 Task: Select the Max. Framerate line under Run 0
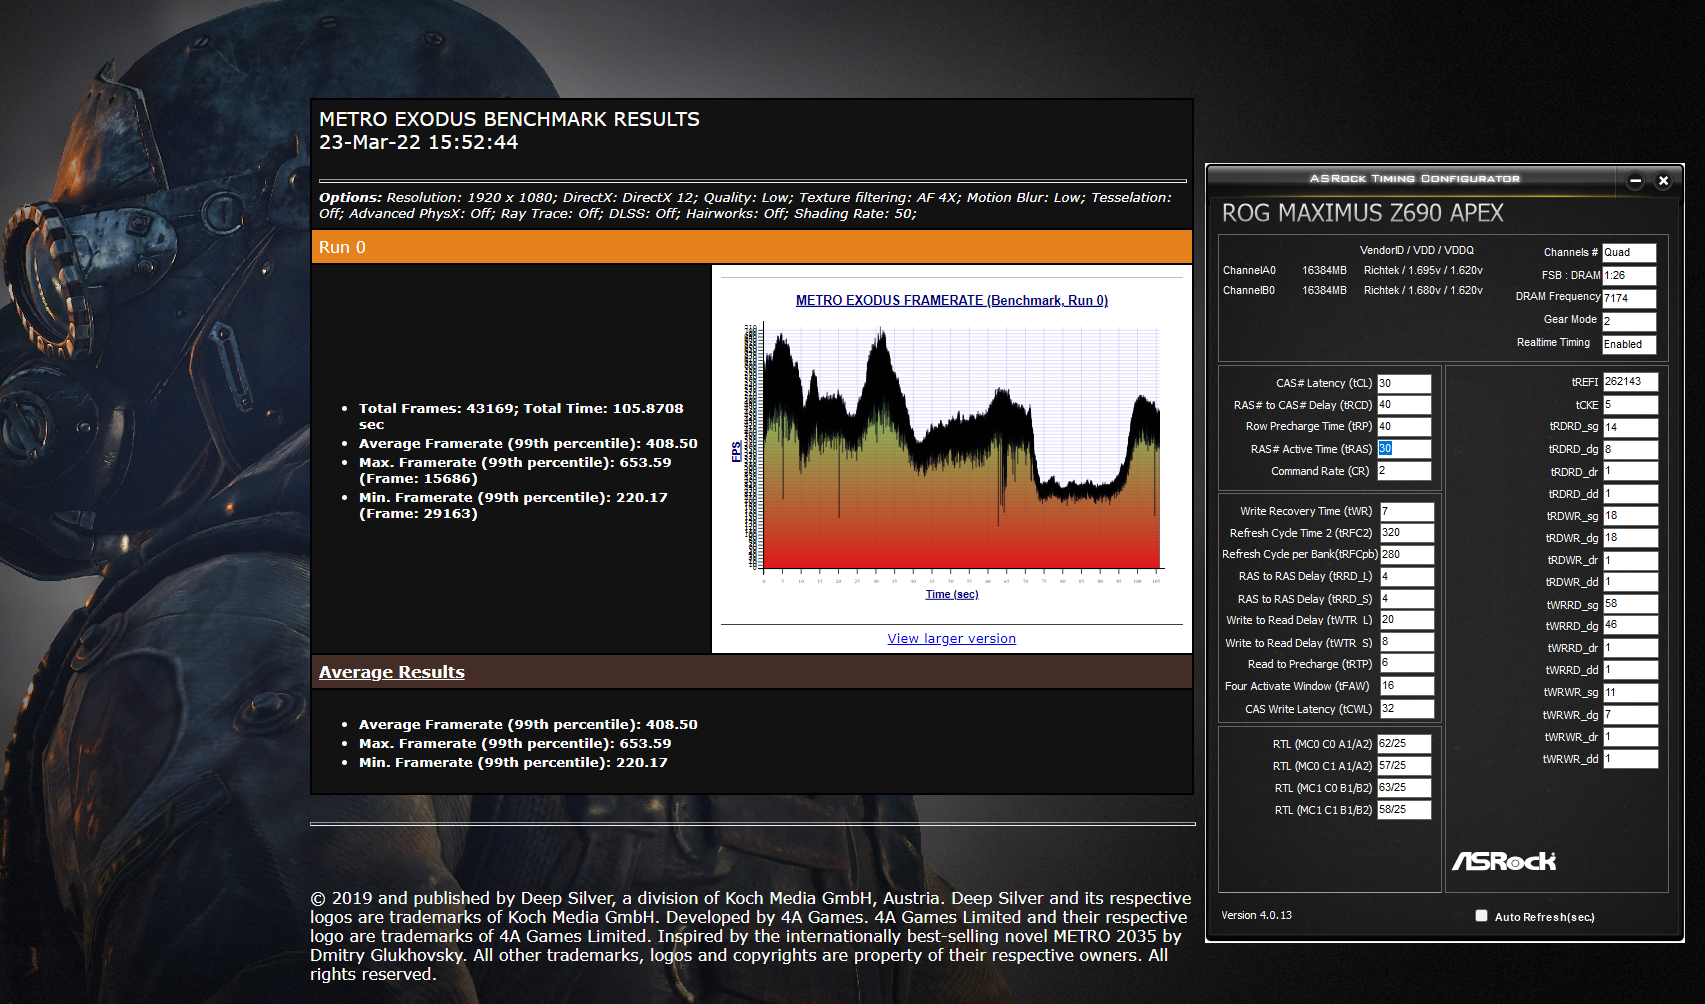point(515,470)
